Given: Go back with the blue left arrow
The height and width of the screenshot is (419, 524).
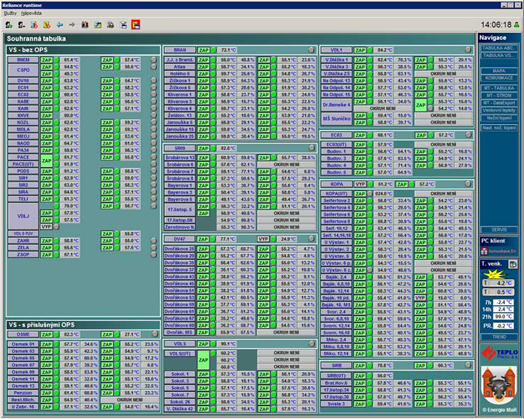Looking at the screenshot, I should click(x=60, y=25).
